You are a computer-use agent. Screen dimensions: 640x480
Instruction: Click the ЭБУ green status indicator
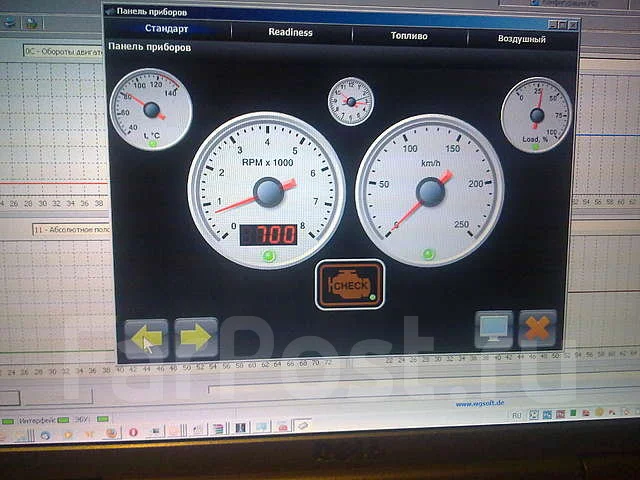coord(102,419)
